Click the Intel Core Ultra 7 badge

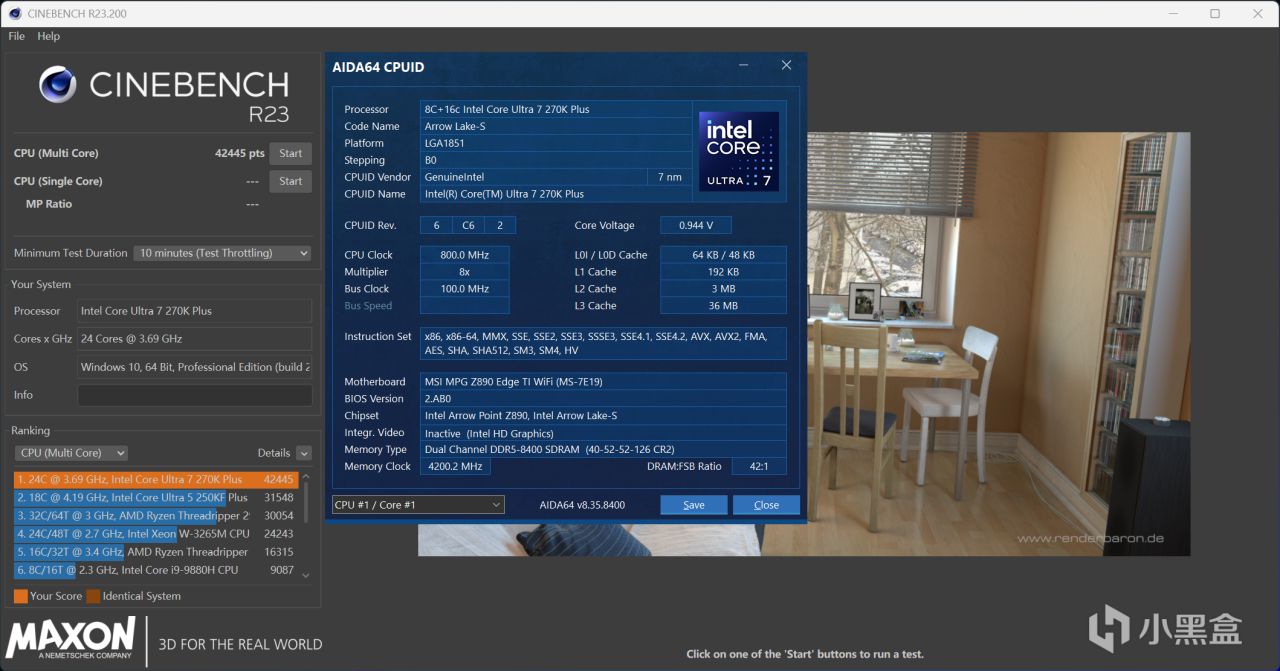click(x=739, y=151)
